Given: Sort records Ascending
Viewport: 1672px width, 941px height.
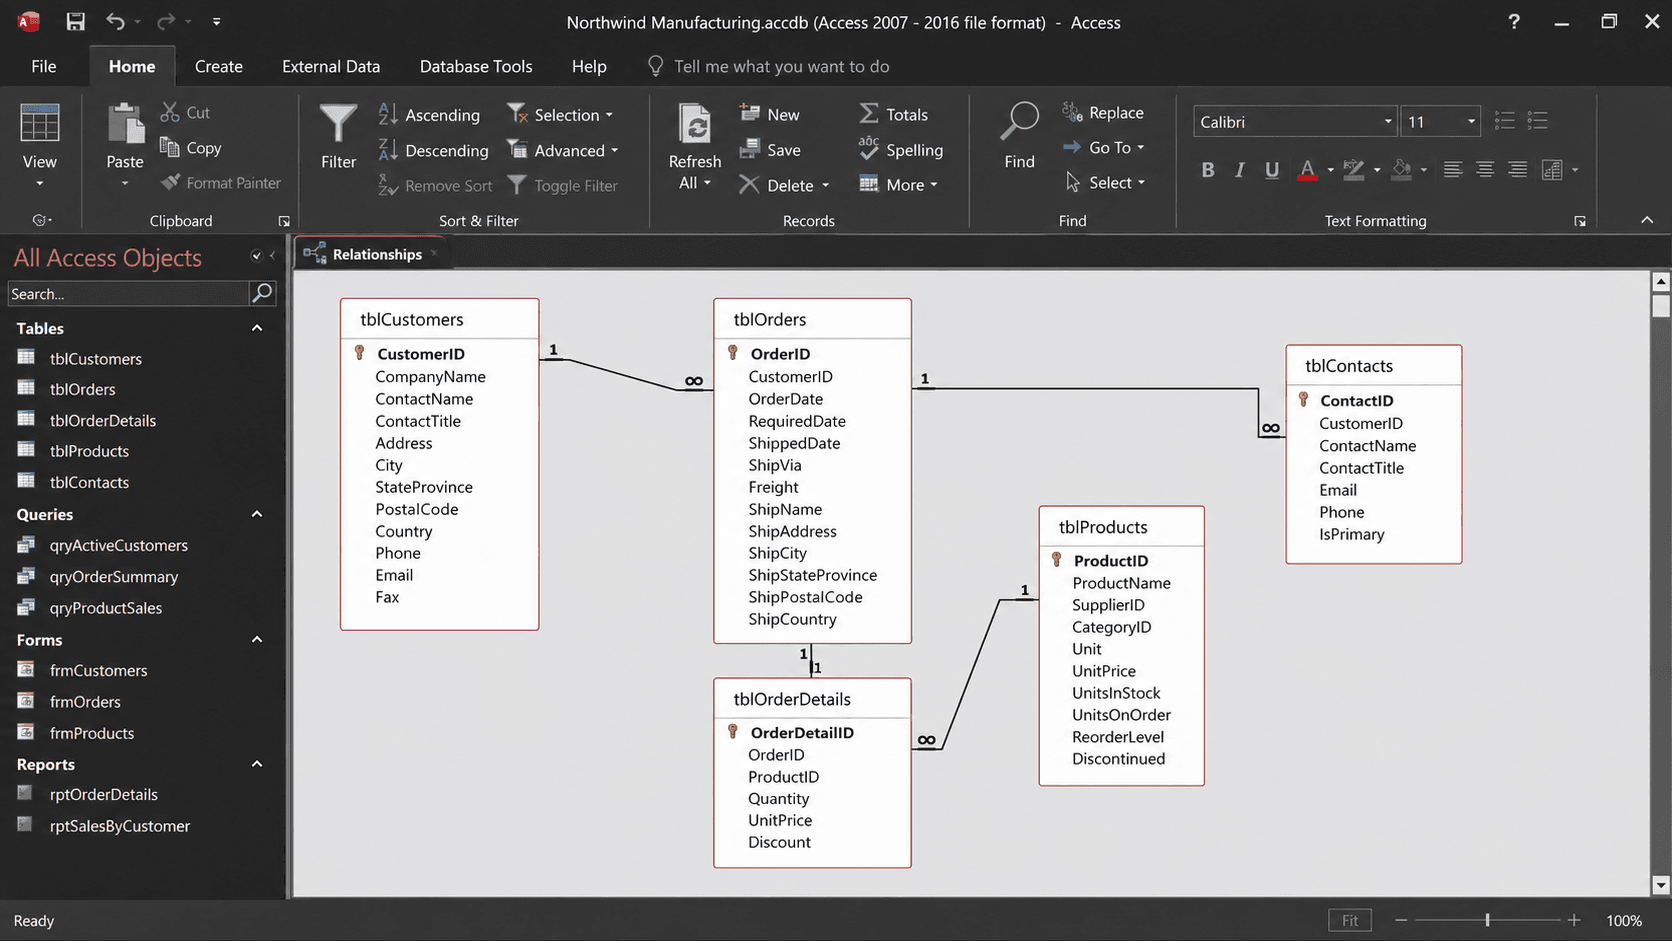Looking at the screenshot, I should pos(429,115).
